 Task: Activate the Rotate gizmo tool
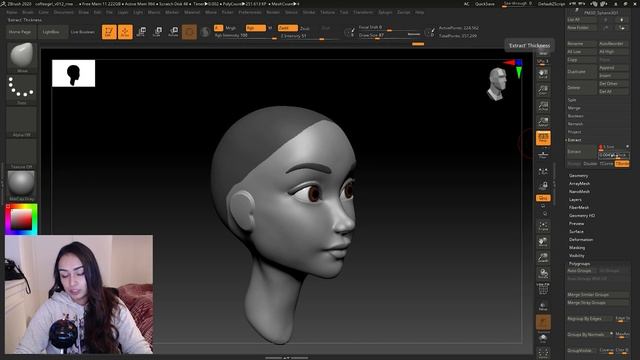click(x=173, y=32)
